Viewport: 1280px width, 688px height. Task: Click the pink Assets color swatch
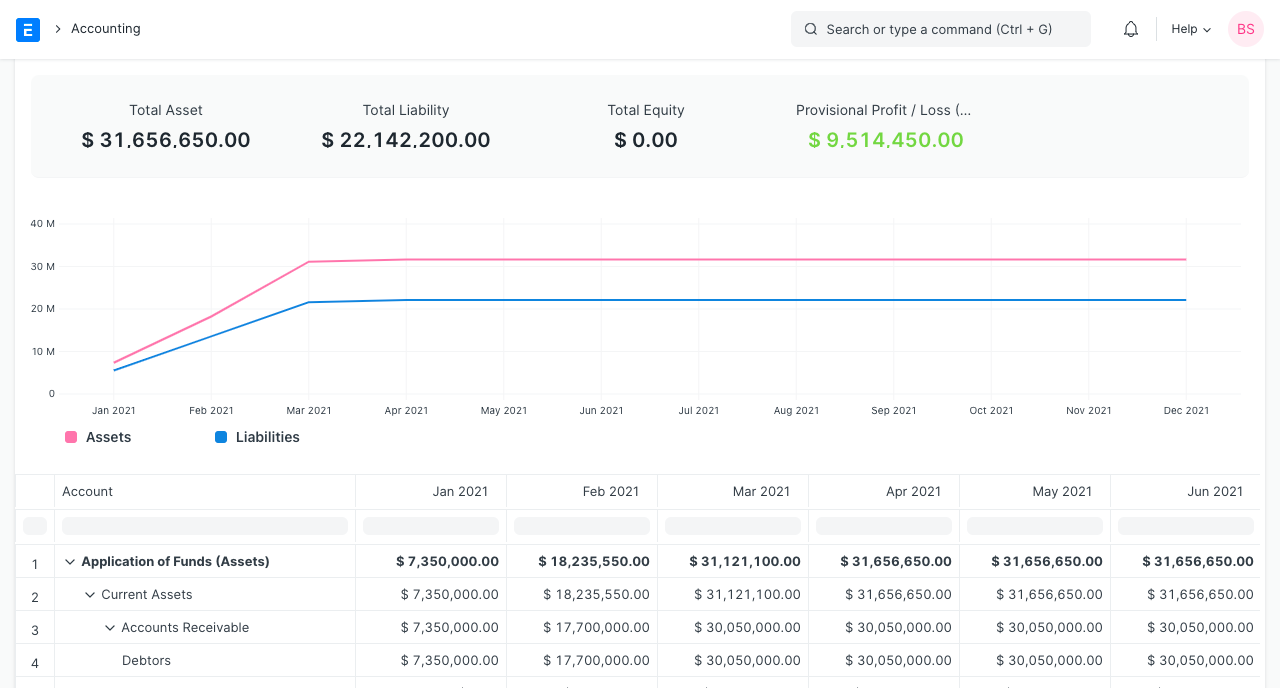tap(71, 437)
